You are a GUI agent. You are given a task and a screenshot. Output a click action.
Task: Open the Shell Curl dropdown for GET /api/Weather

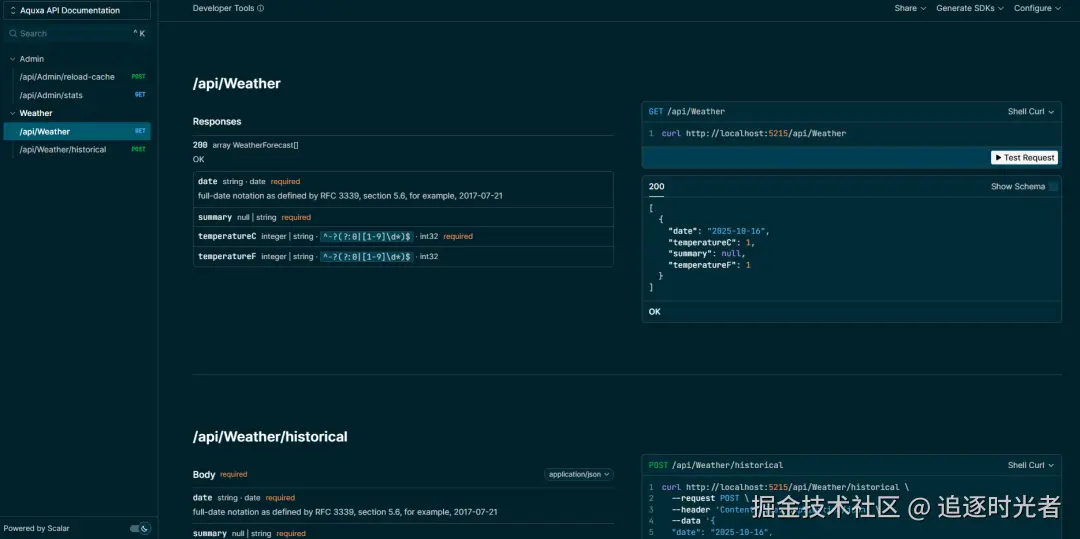pyautogui.click(x=1030, y=112)
